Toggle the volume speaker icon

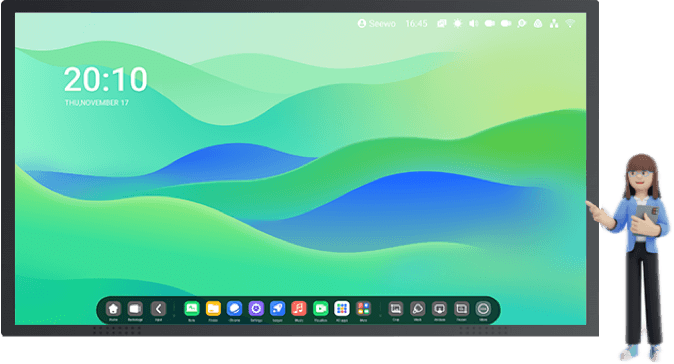pyautogui.click(x=474, y=23)
